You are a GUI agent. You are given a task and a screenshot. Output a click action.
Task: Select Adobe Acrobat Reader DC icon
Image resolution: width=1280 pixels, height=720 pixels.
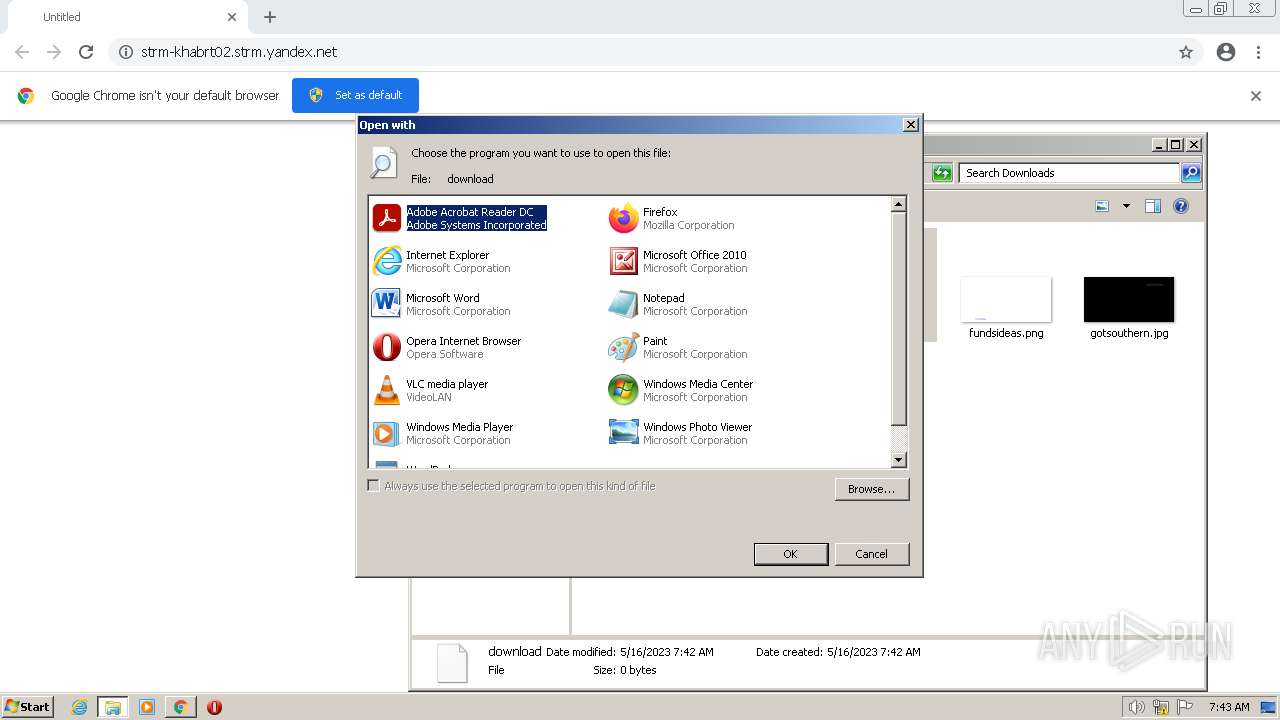(387, 218)
